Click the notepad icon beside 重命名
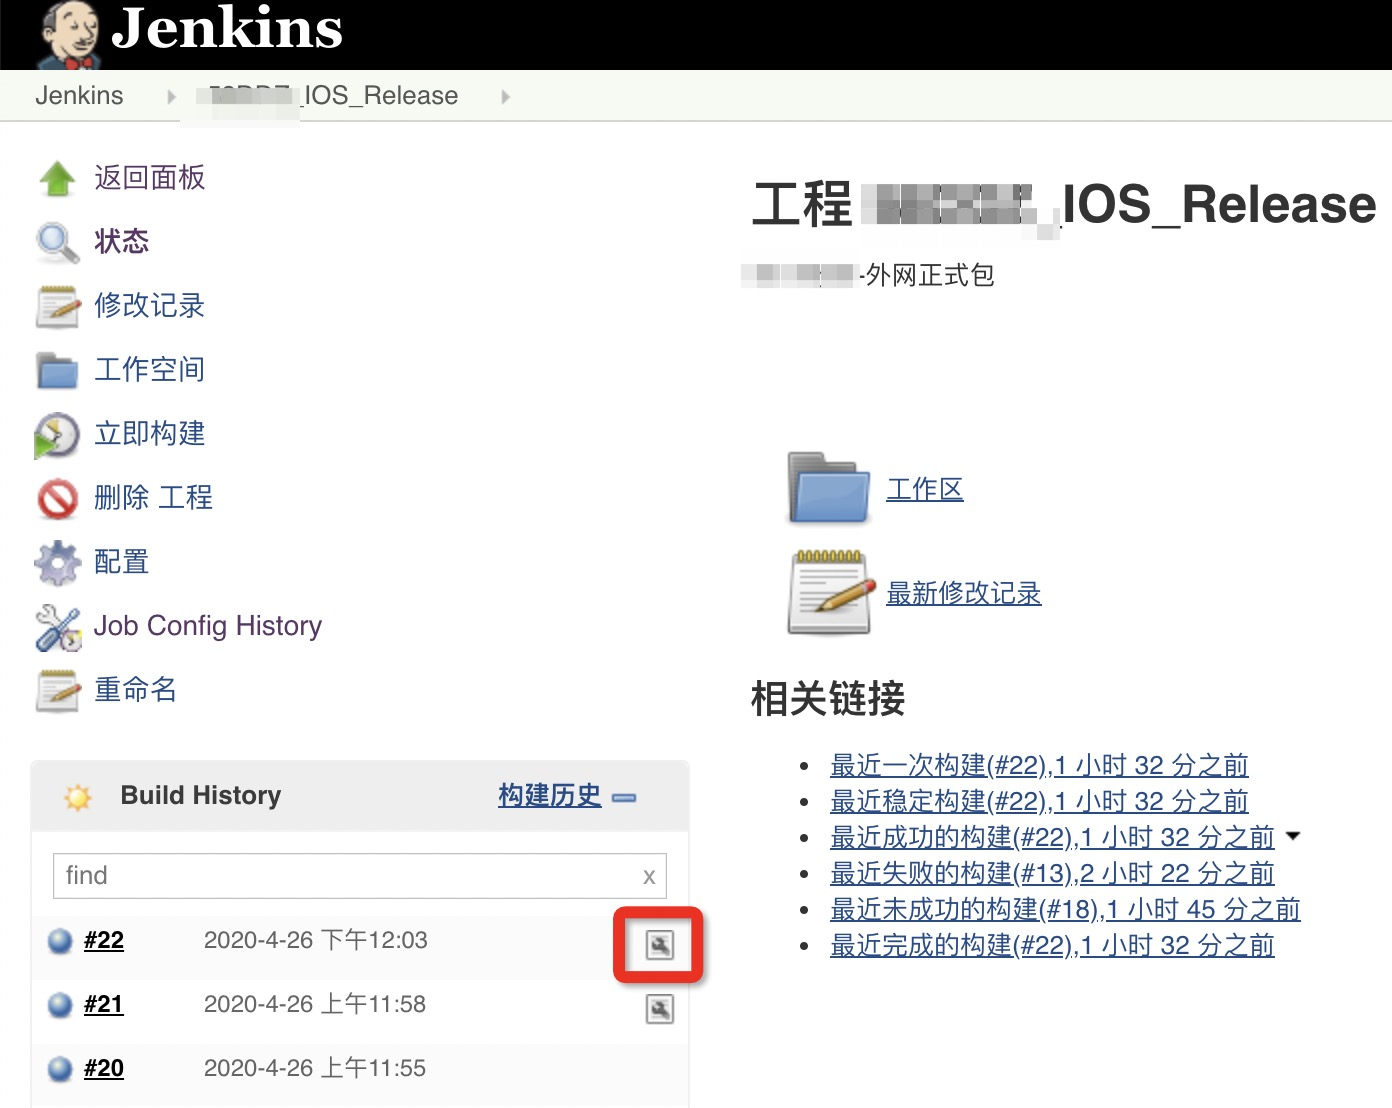The image size is (1392, 1108). pyautogui.click(x=57, y=691)
